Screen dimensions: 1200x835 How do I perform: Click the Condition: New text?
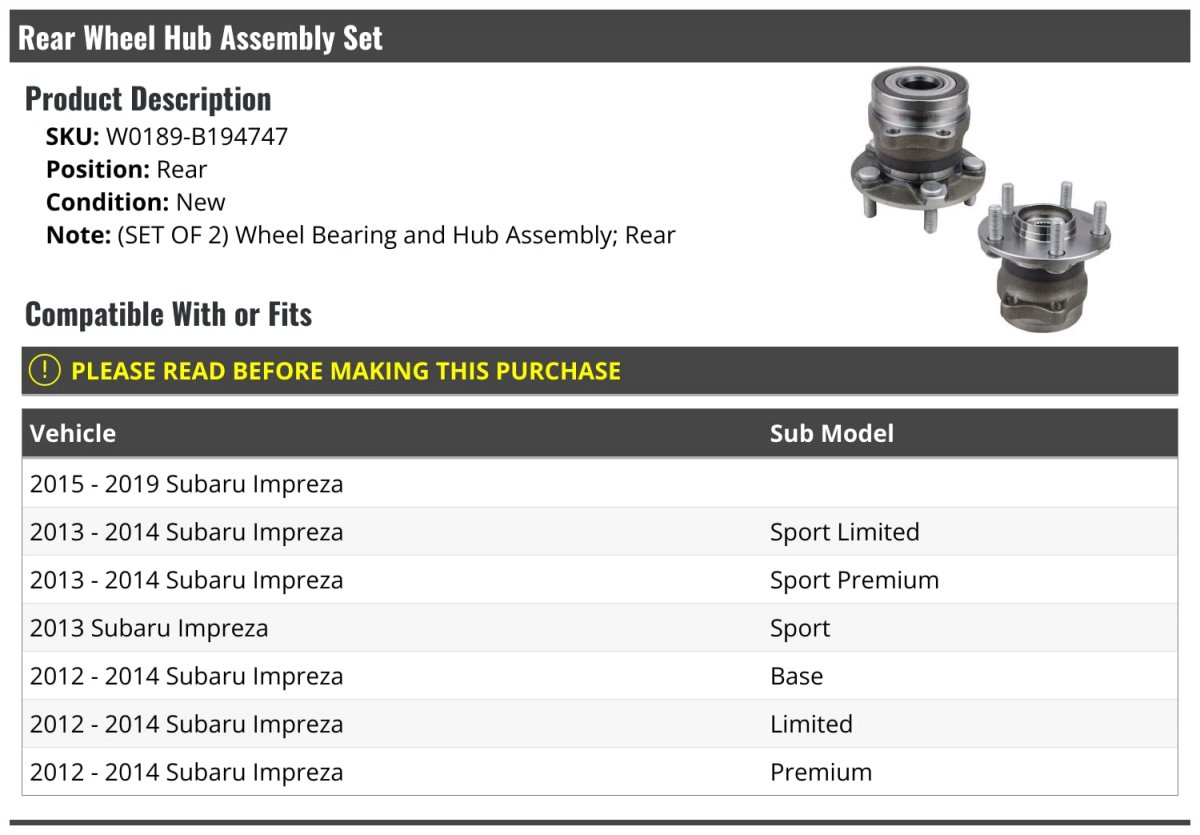coord(136,202)
